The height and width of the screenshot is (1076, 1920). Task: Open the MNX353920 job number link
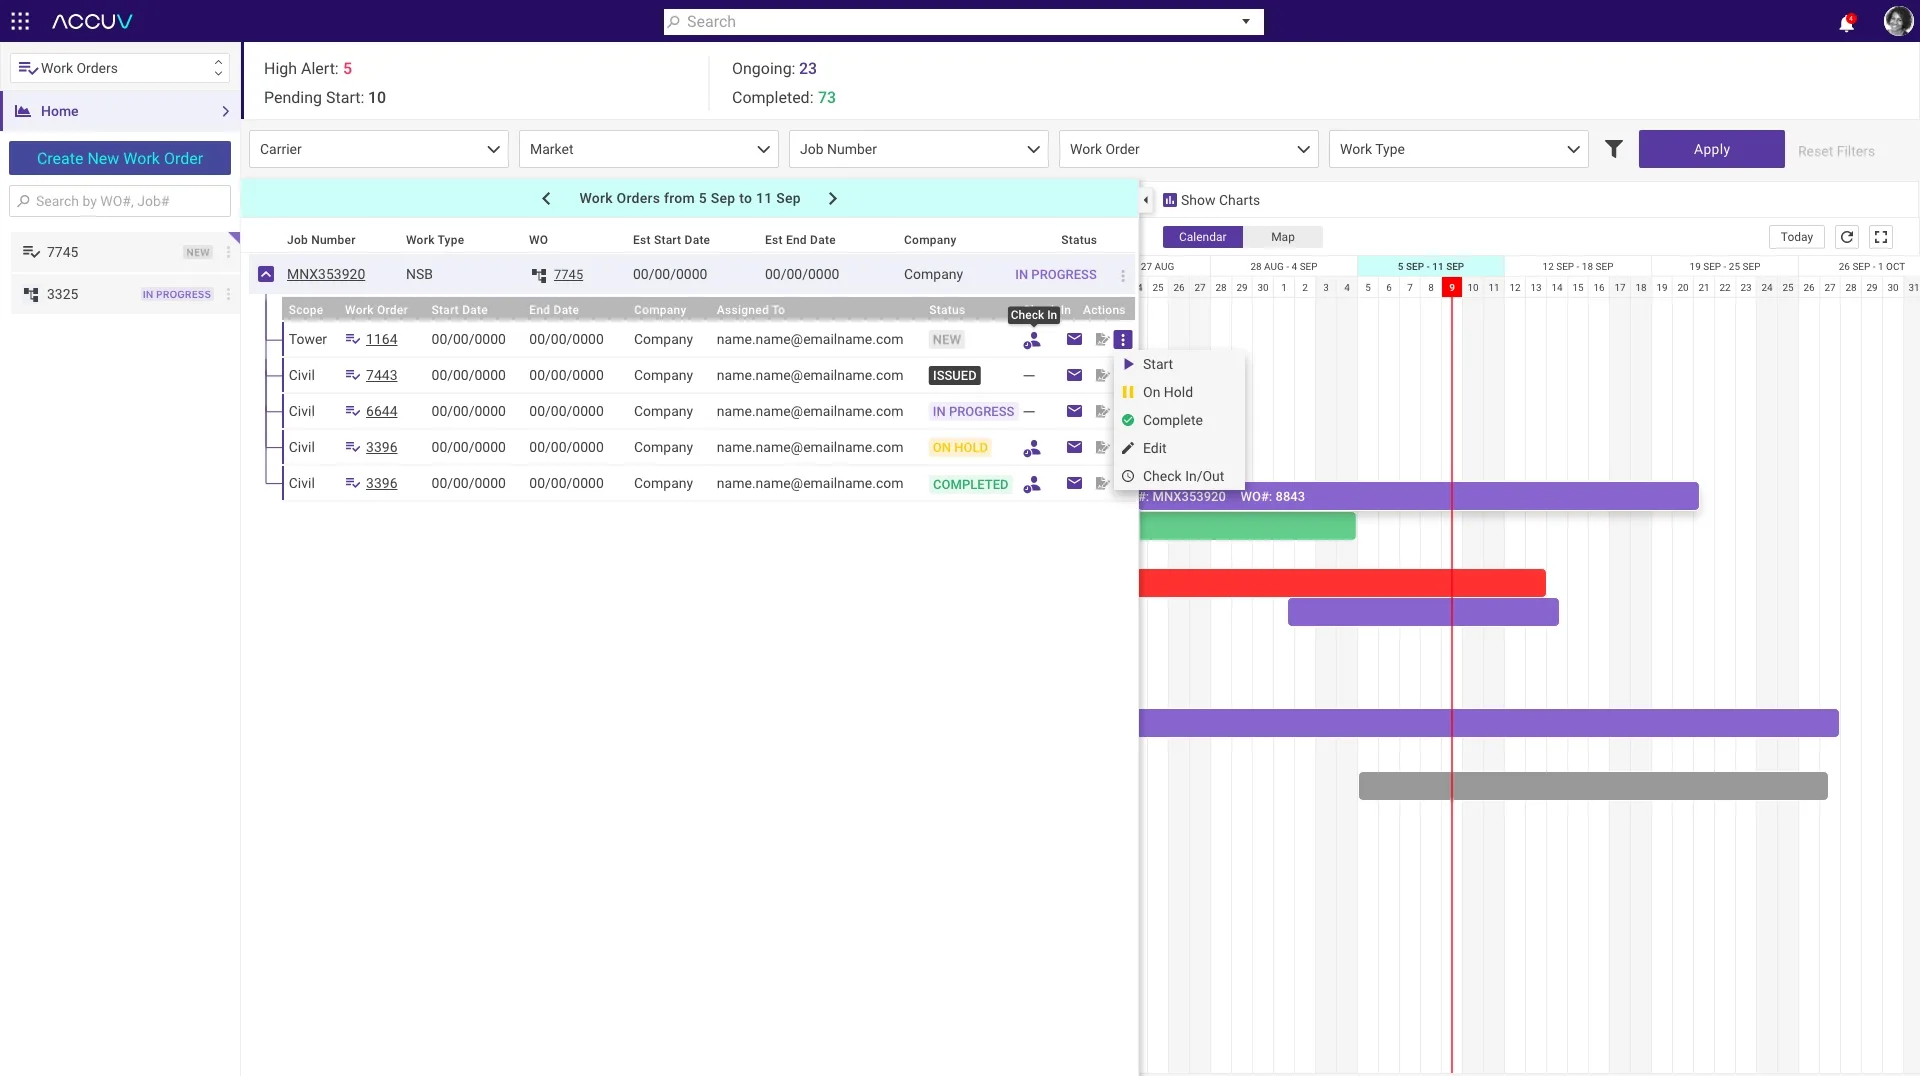click(x=326, y=274)
